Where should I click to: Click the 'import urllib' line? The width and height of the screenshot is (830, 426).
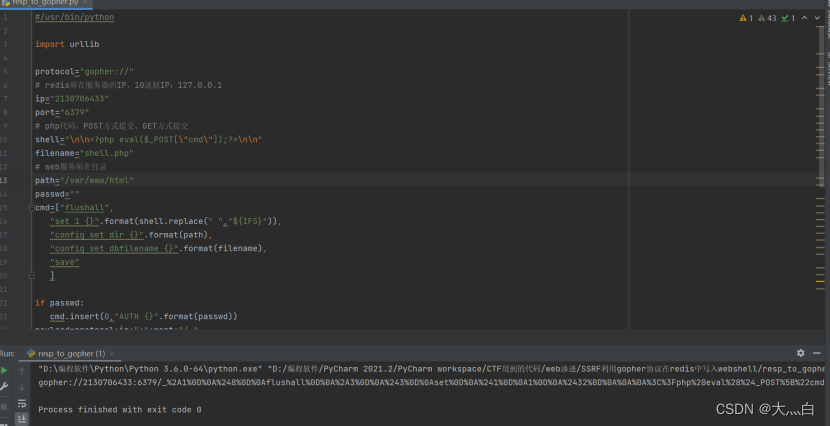point(67,44)
